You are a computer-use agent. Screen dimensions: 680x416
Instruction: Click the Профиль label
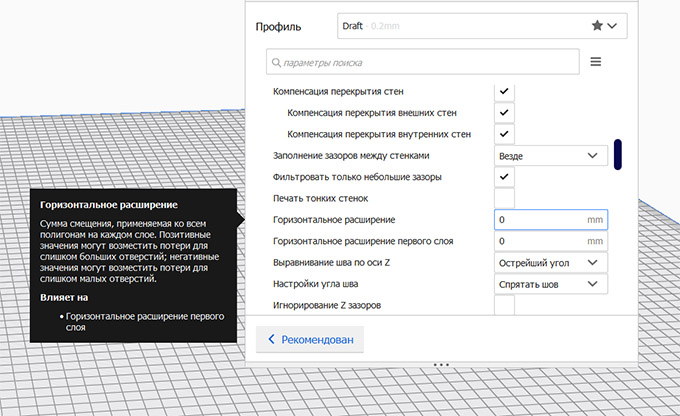point(278,27)
